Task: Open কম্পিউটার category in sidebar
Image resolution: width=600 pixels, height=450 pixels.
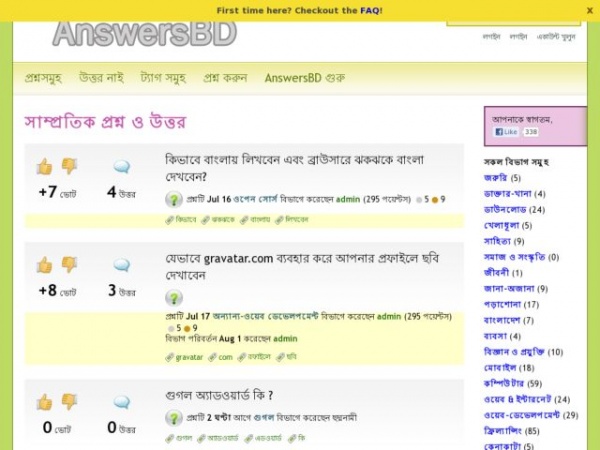Action: [x=504, y=383]
